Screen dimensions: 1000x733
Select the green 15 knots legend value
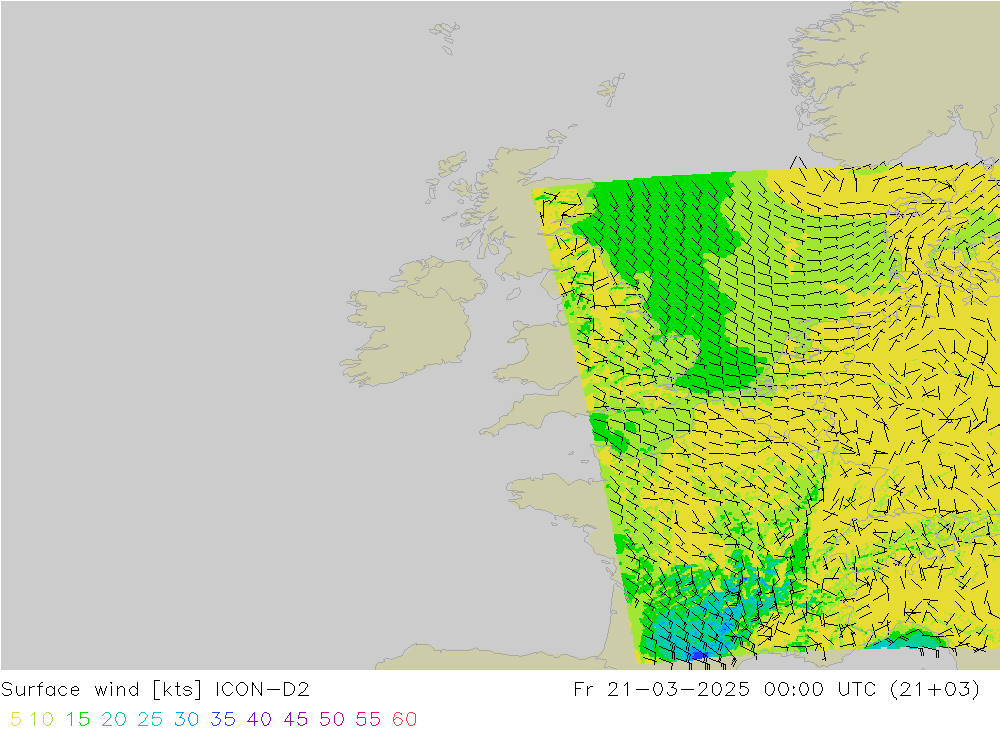(77, 719)
